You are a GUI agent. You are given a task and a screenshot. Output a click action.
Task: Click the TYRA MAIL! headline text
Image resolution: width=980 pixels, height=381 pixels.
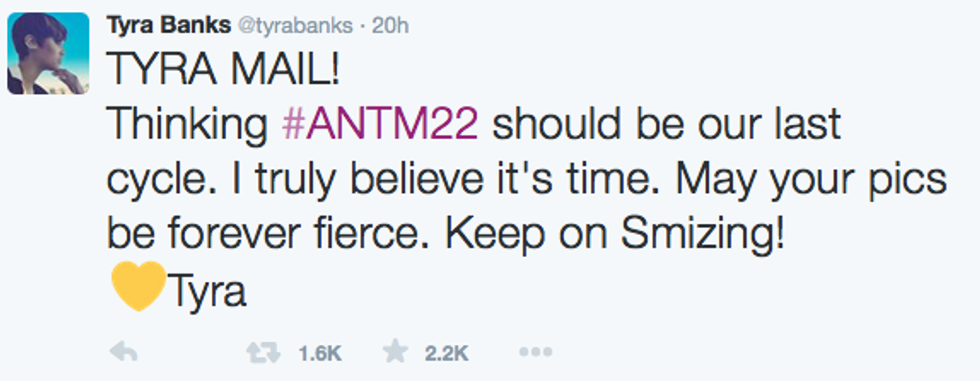[226, 72]
